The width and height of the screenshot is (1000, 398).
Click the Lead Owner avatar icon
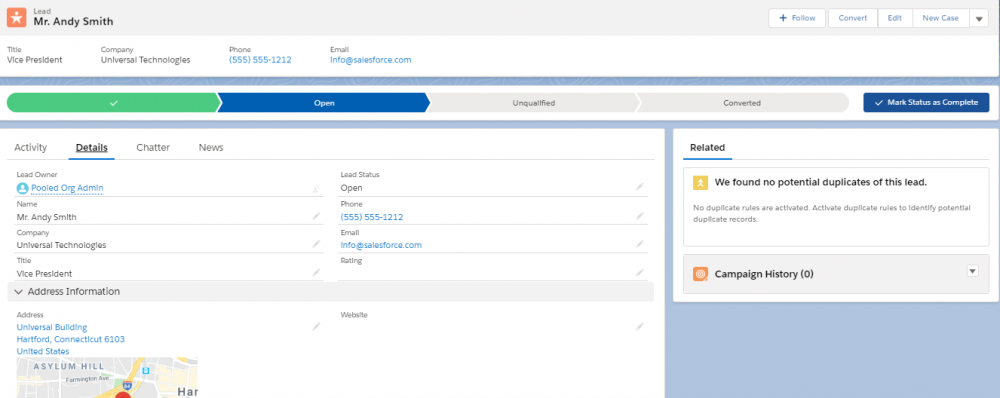tap(22, 188)
